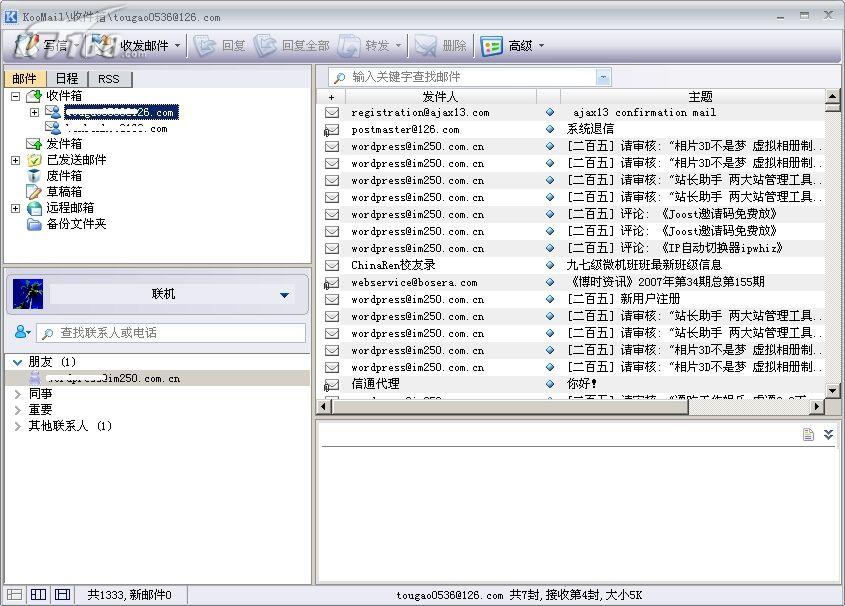Open the ajax13 confirmation mail message
Viewport: 845px width, 606px height.
tap(645, 113)
